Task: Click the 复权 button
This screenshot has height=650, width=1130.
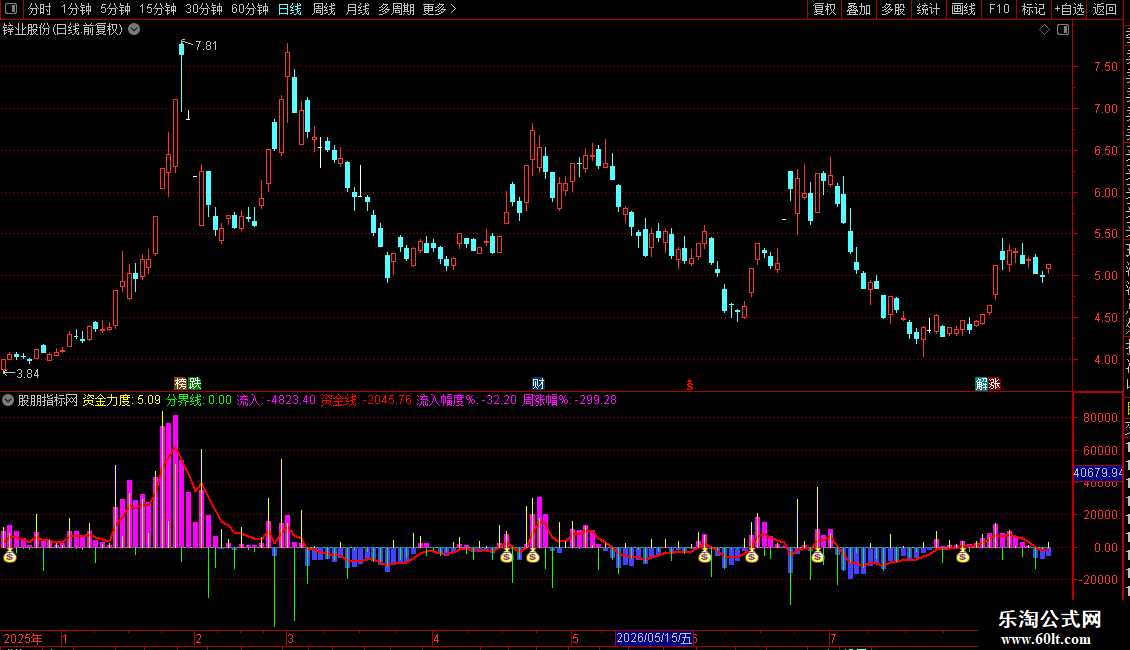Action: [824, 9]
